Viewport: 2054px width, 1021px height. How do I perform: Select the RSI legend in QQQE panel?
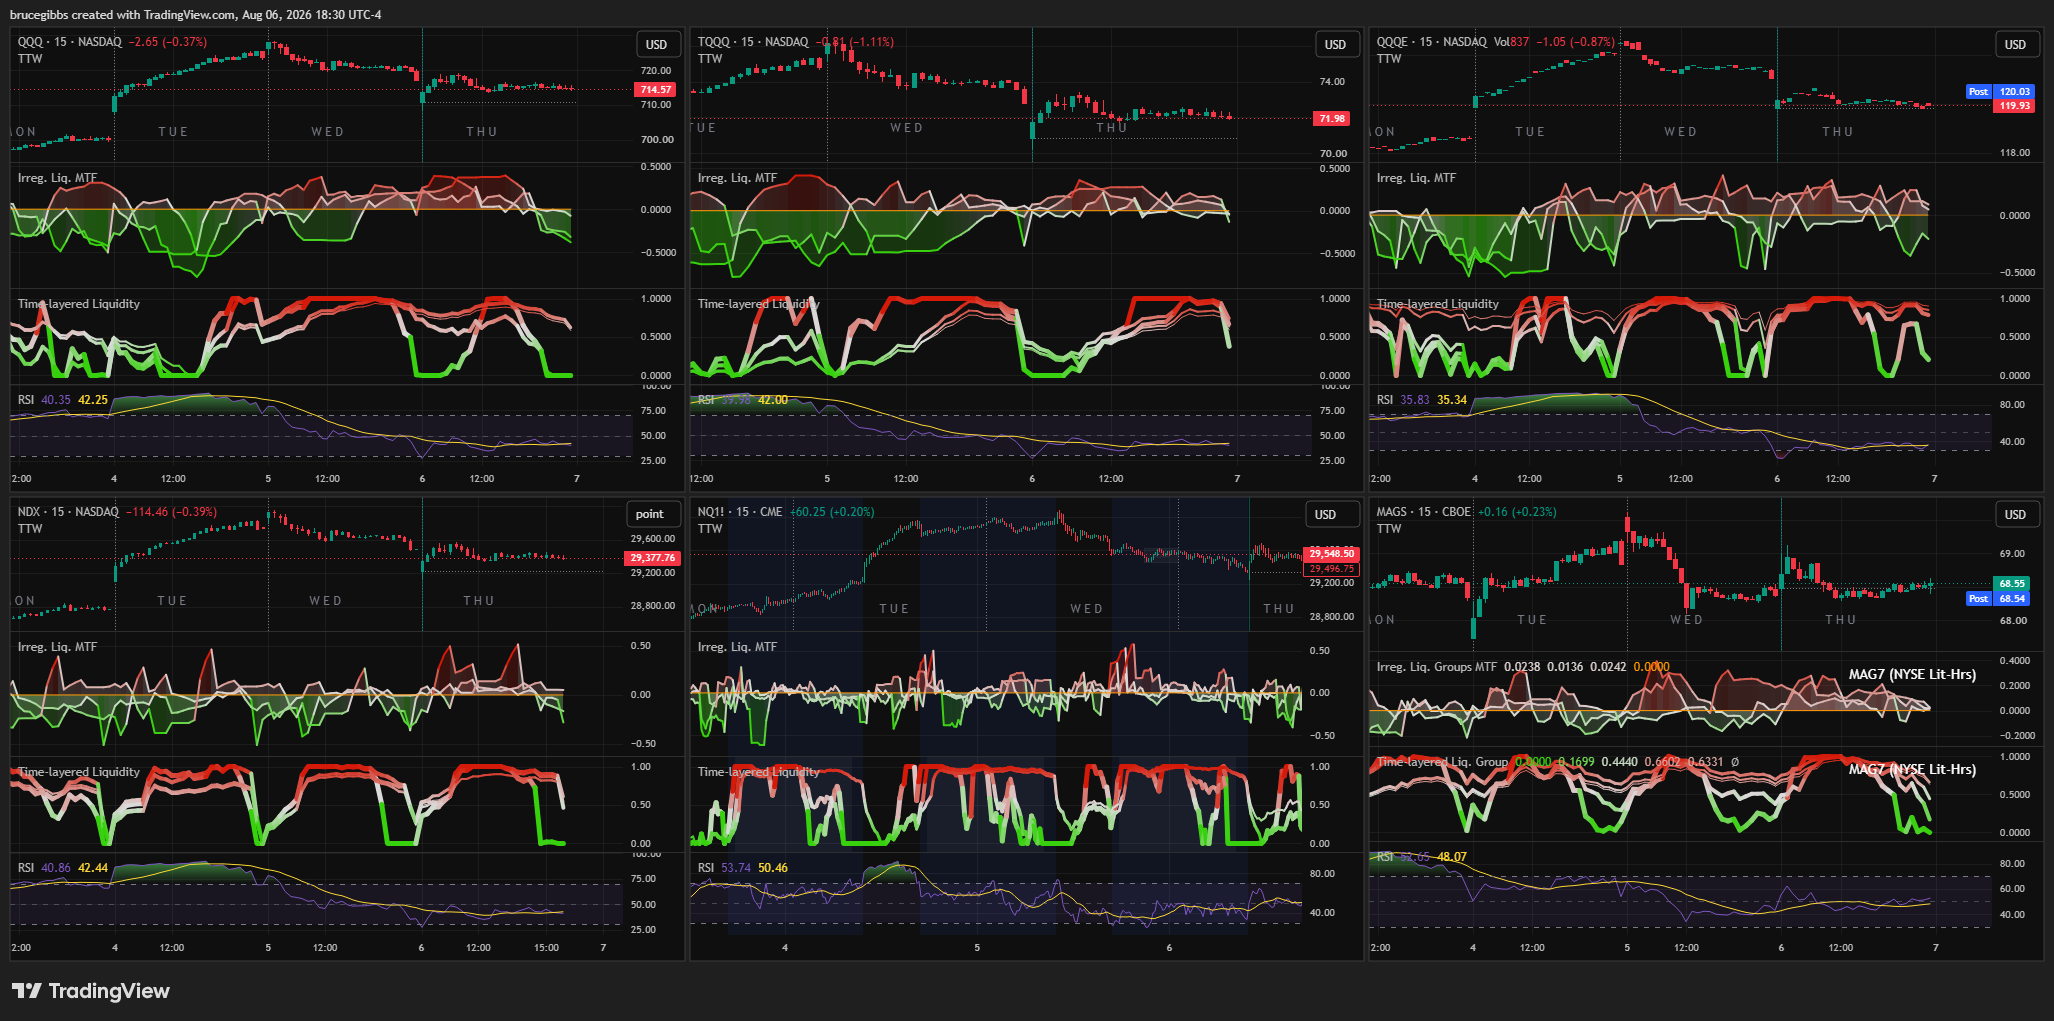point(1385,400)
